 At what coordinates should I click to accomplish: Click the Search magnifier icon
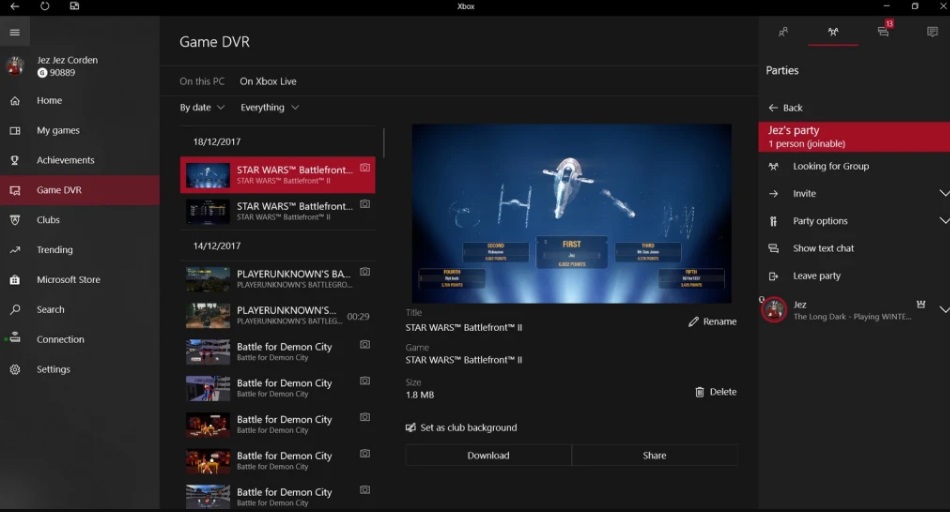[x=15, y=310]
